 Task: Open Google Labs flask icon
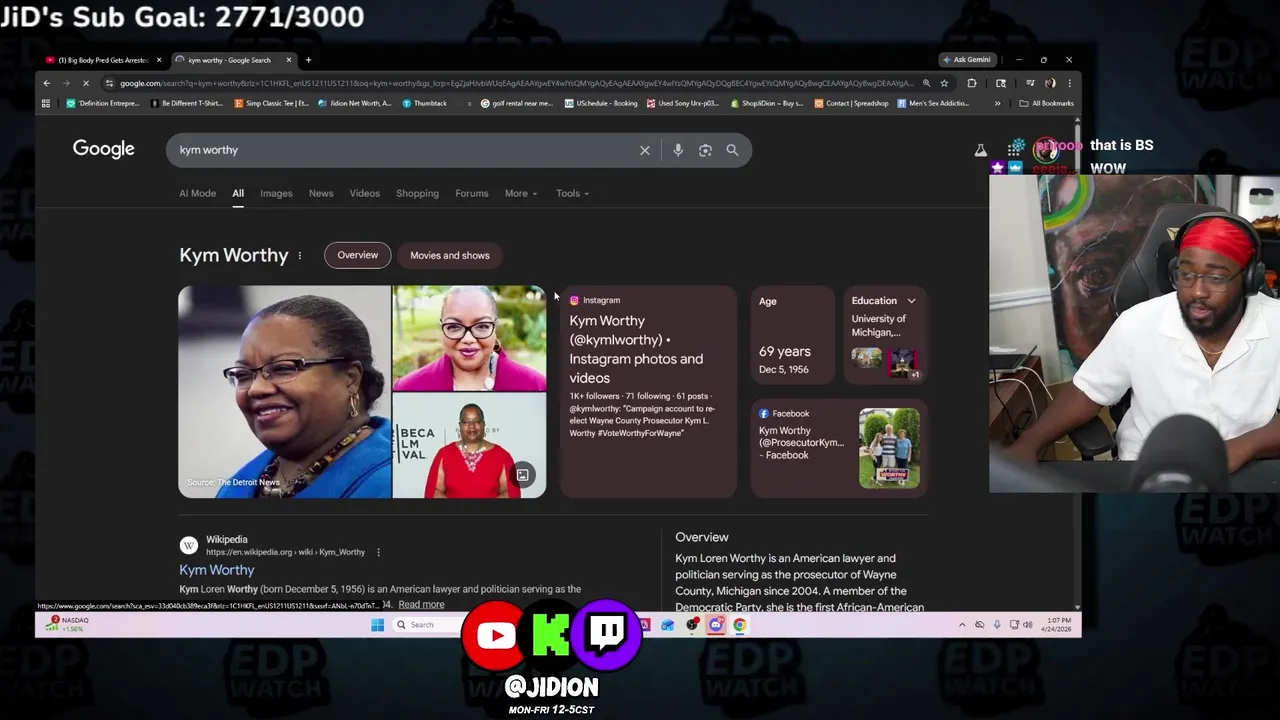tap(980, 150)
